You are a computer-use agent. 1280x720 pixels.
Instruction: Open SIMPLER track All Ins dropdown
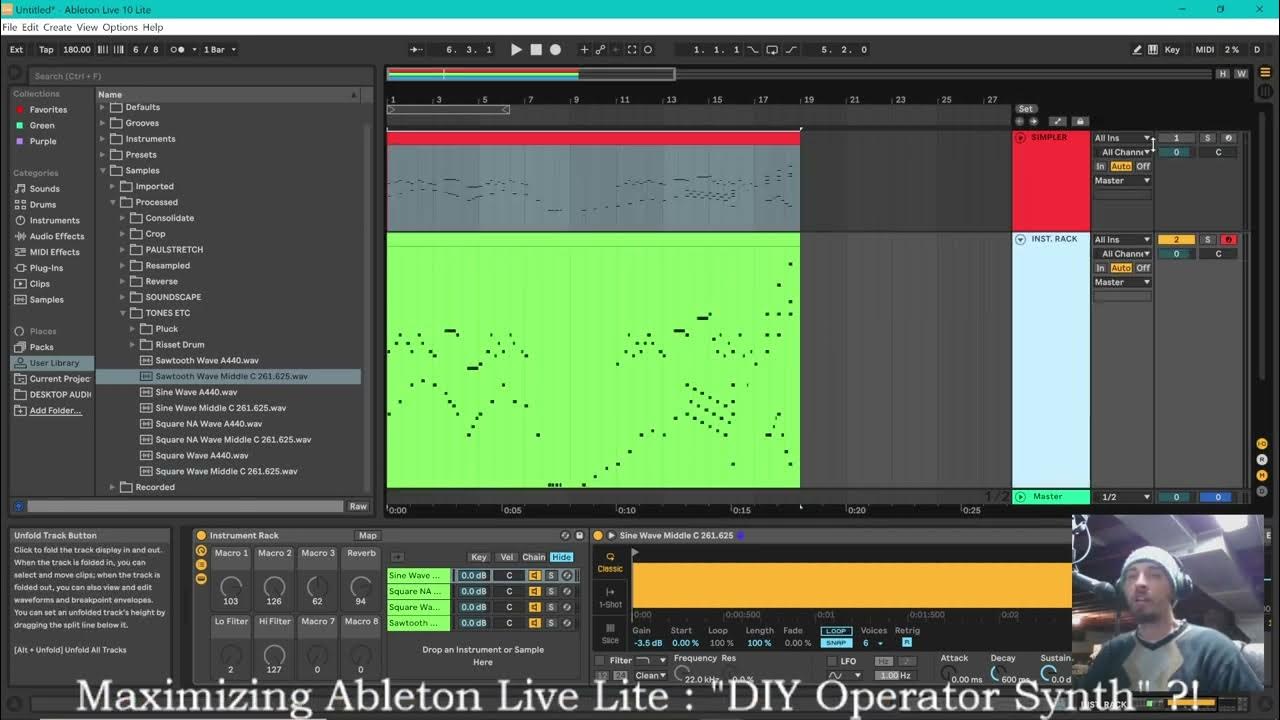click(1122, 138)
